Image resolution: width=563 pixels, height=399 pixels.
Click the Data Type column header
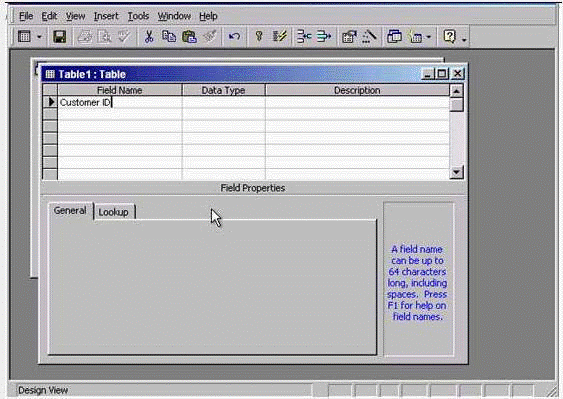224,90
